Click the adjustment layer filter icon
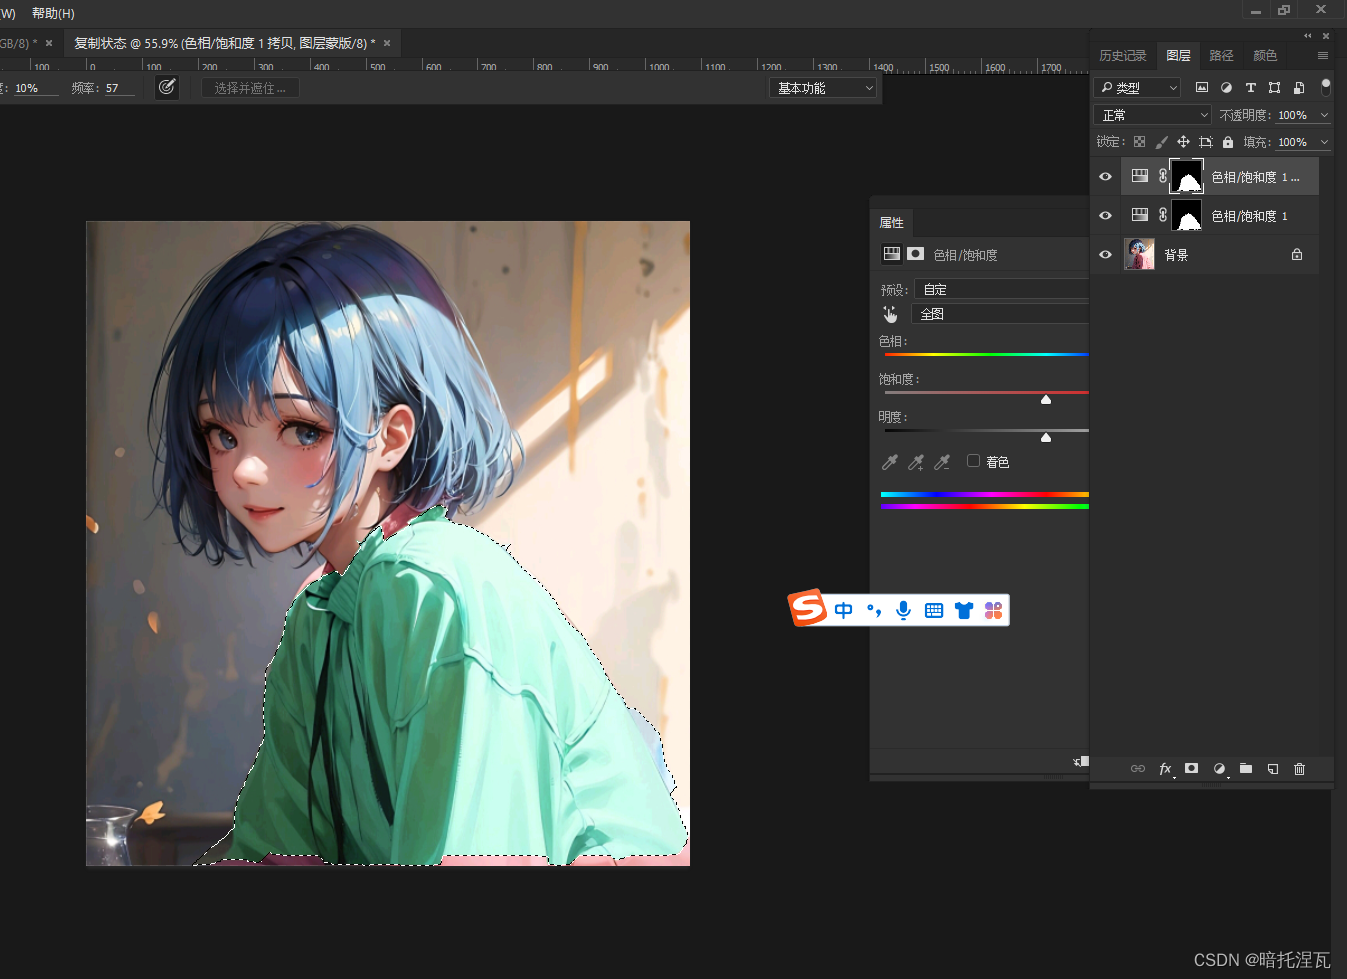Viewport: 1347px width, 979px height. tap(1226, 88)
